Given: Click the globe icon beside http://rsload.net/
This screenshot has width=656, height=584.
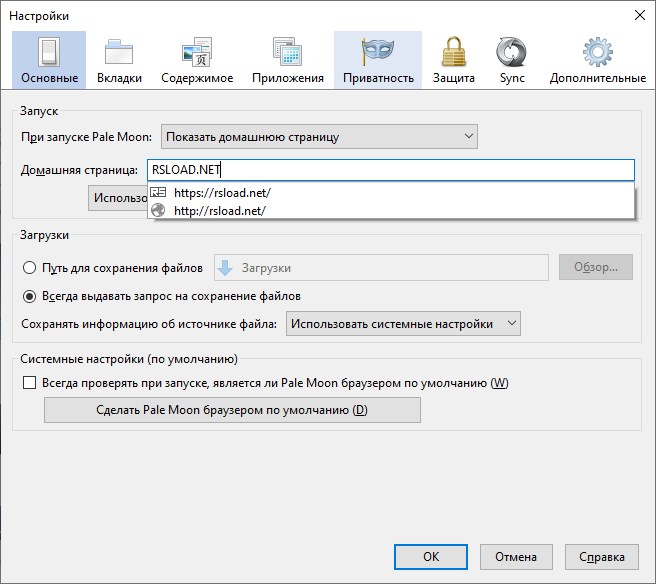Looking at the screenshot, I should [x=158, y=210].
